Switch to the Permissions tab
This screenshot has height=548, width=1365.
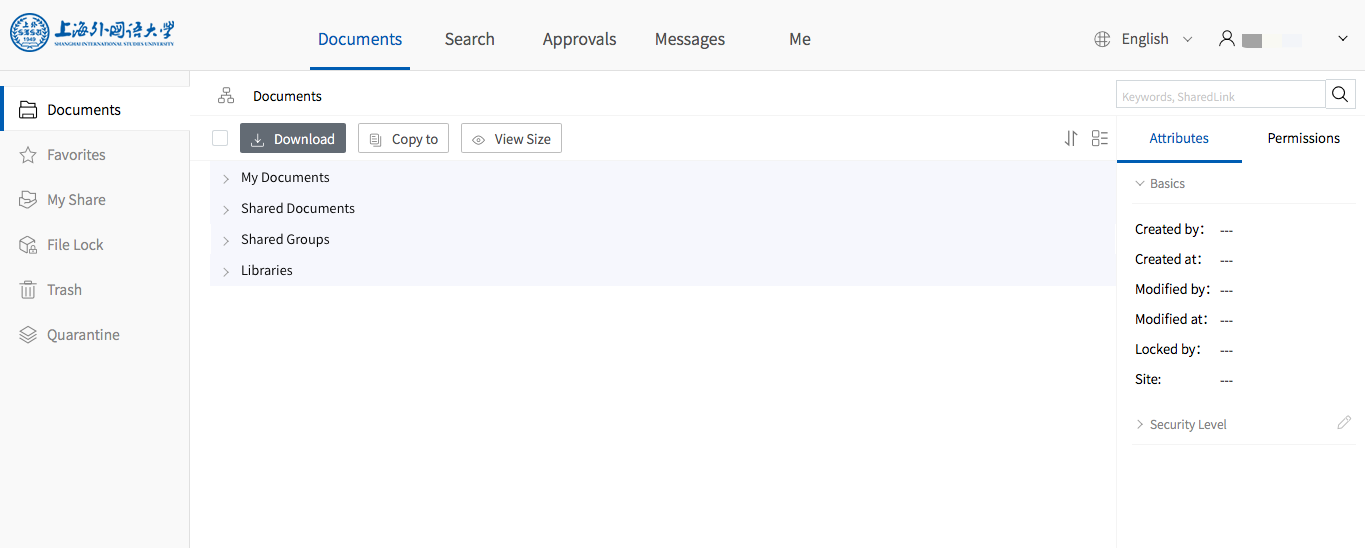pyautogui.click(x=1303, y=139)
